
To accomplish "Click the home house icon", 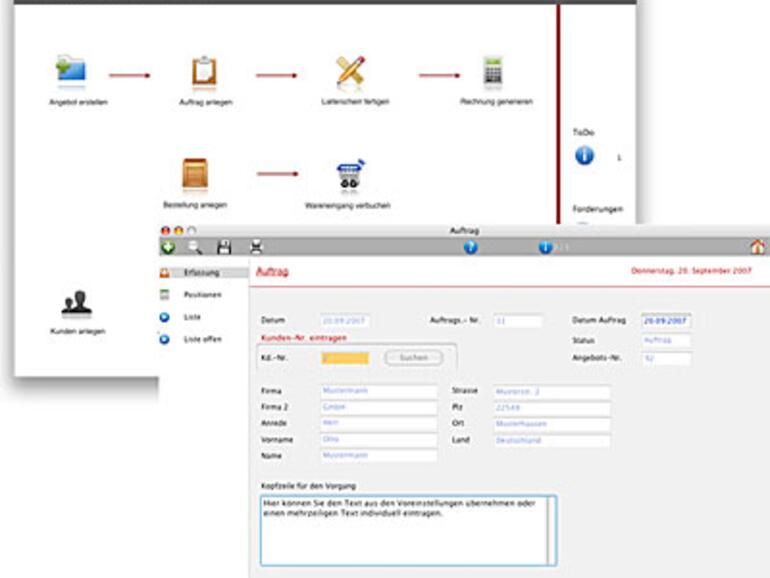I will click(x=758, y=247).
